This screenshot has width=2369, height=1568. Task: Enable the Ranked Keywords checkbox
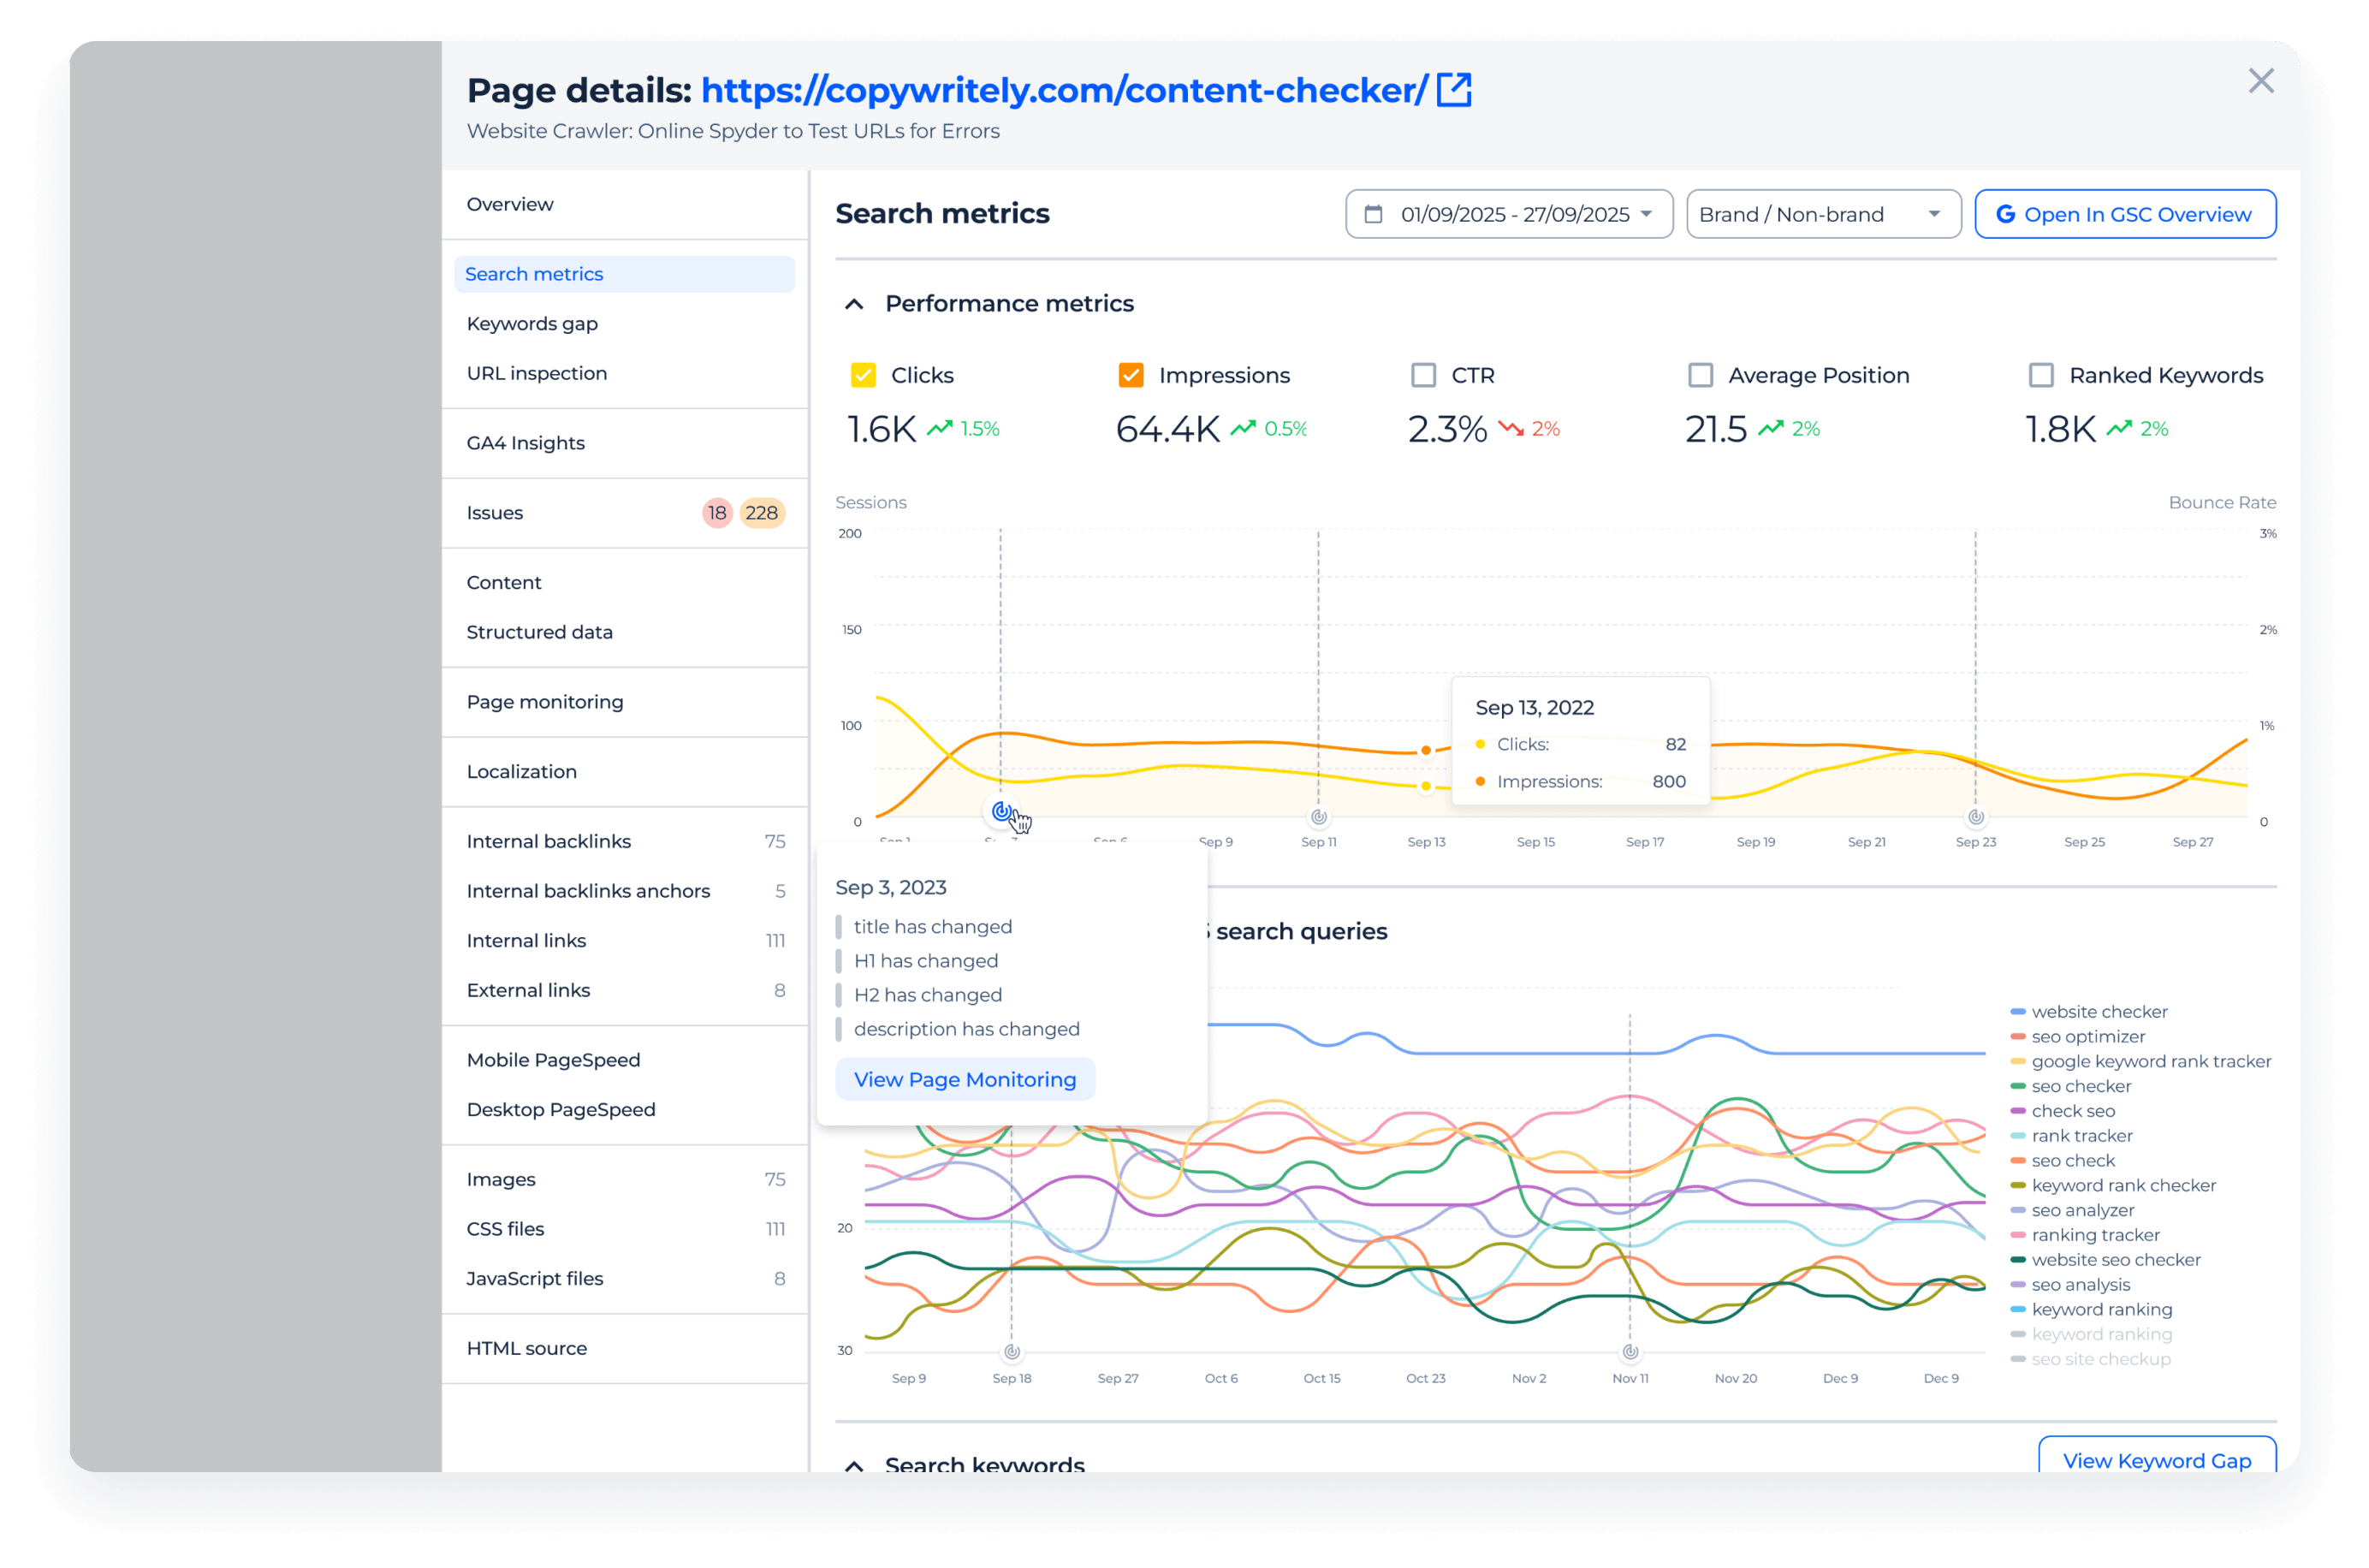[x=2040, y=375]
